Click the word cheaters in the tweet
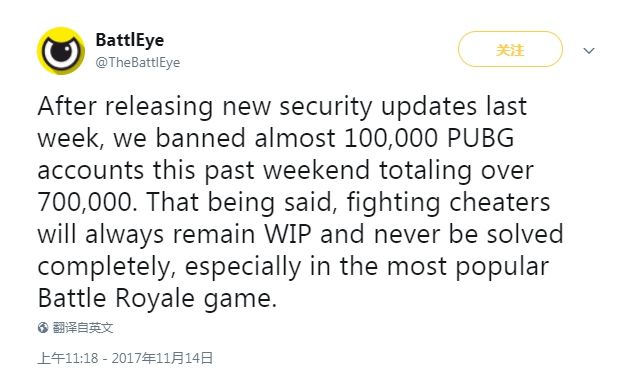 coord(499,202)
